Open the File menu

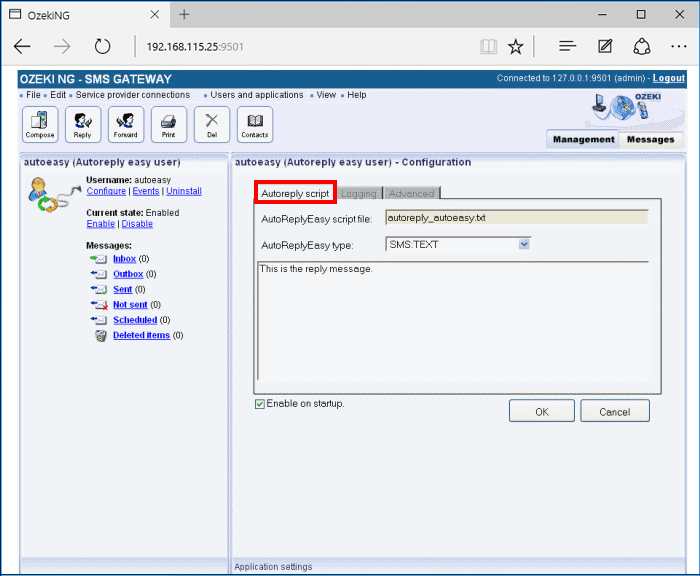coord(33,95)
